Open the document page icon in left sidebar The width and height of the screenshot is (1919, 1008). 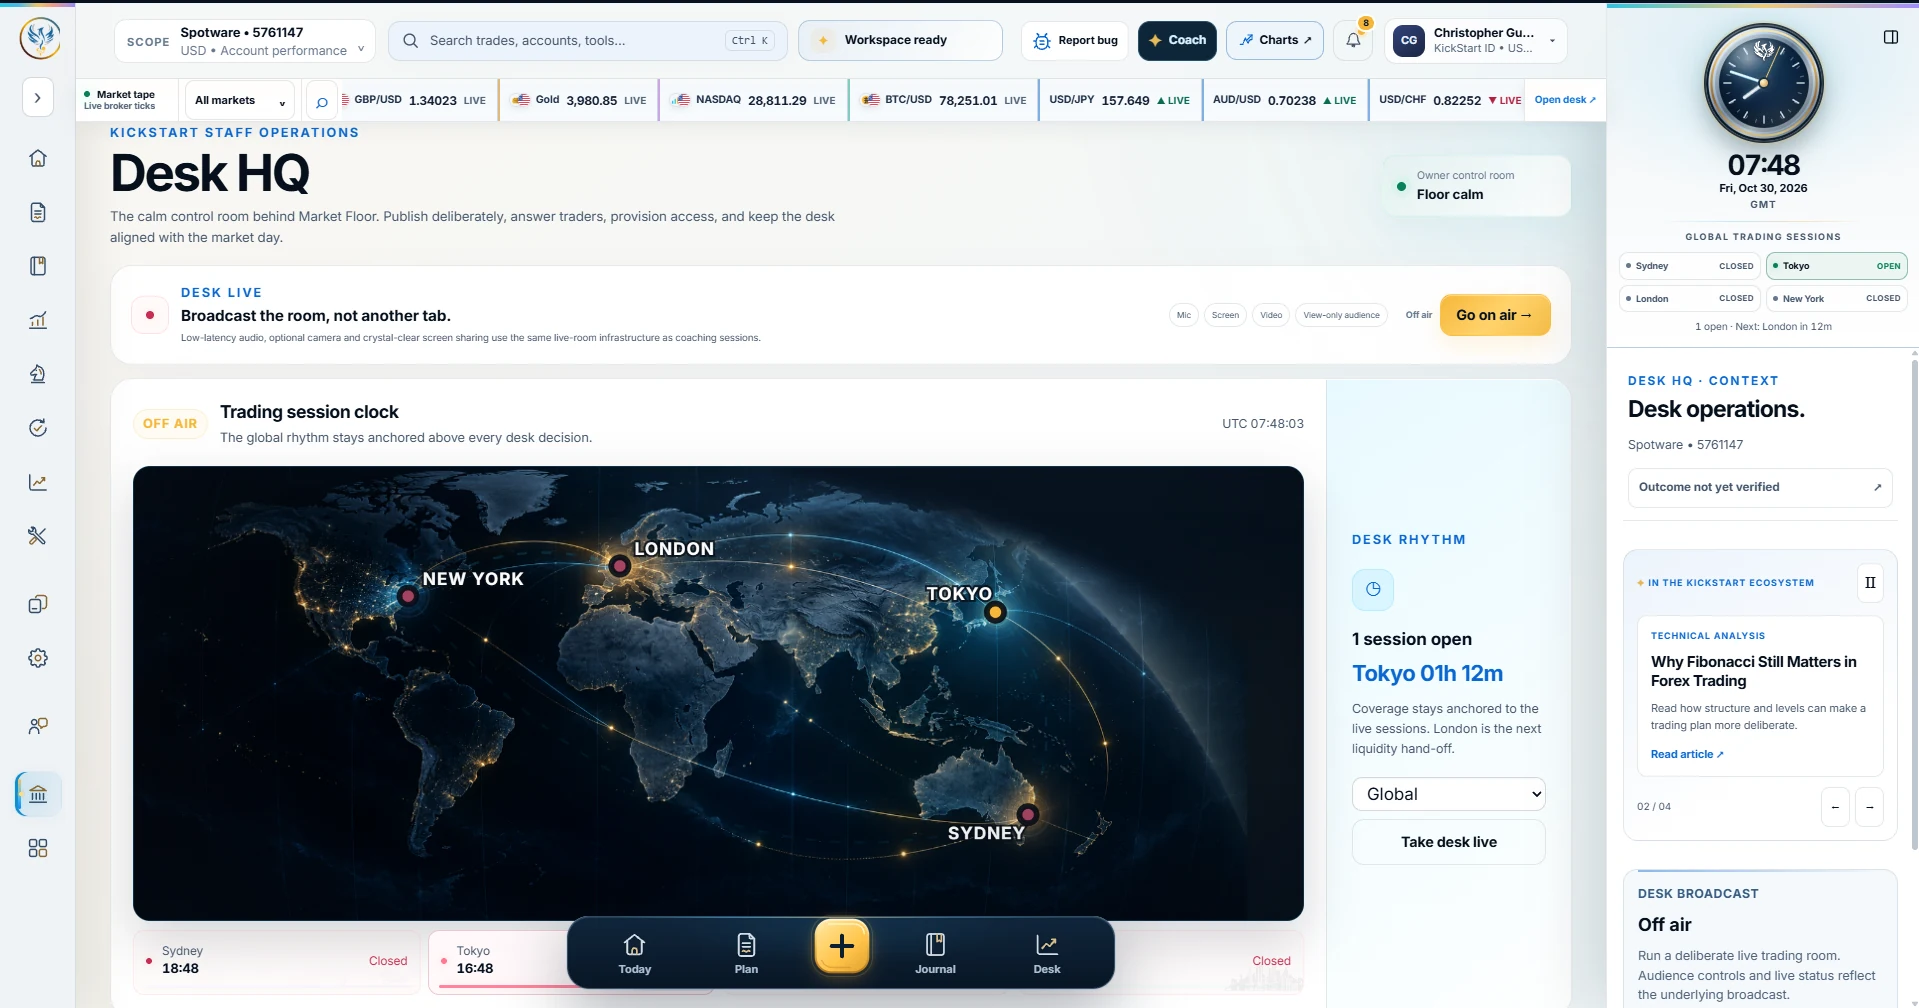38,212
